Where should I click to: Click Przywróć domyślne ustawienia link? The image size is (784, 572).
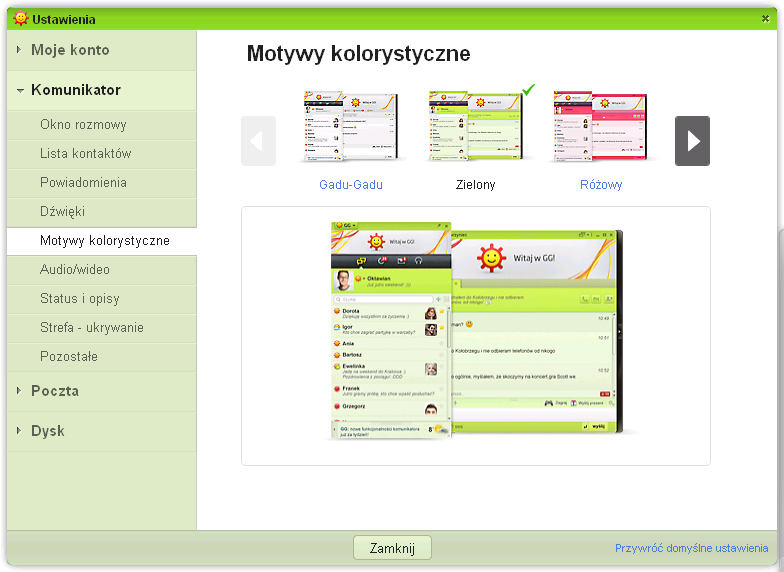(x=692, y=548)
